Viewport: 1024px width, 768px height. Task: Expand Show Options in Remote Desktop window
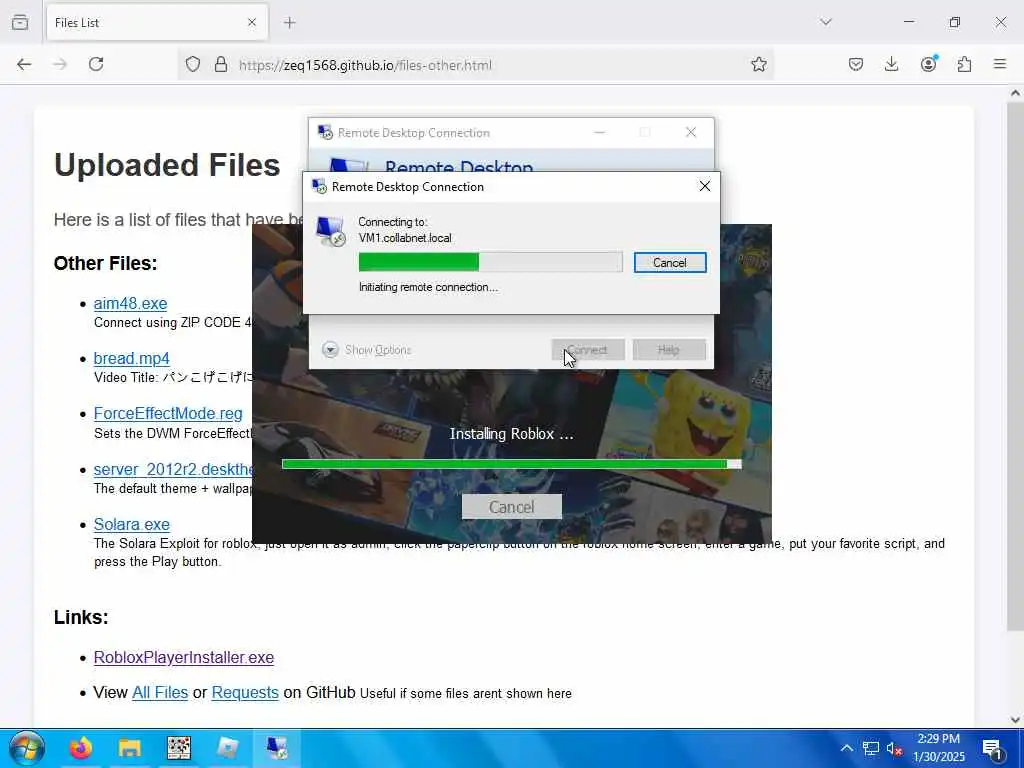(366, 350)
